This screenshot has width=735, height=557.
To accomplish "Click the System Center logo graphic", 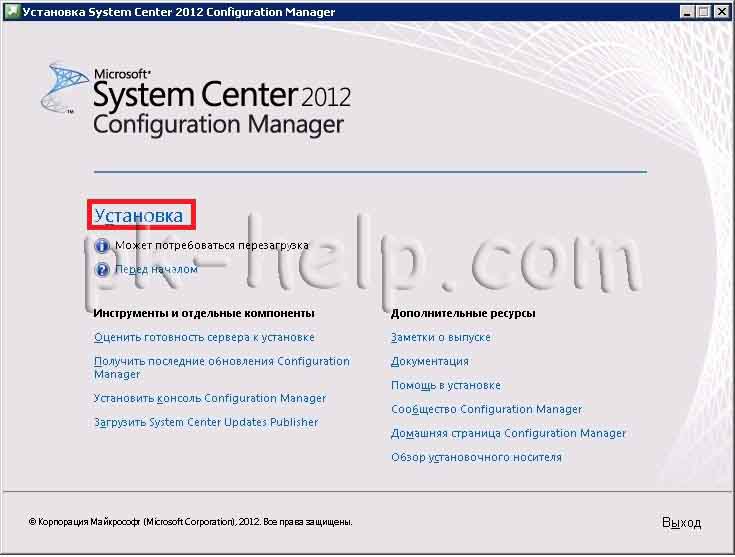I will pos(65,89).
